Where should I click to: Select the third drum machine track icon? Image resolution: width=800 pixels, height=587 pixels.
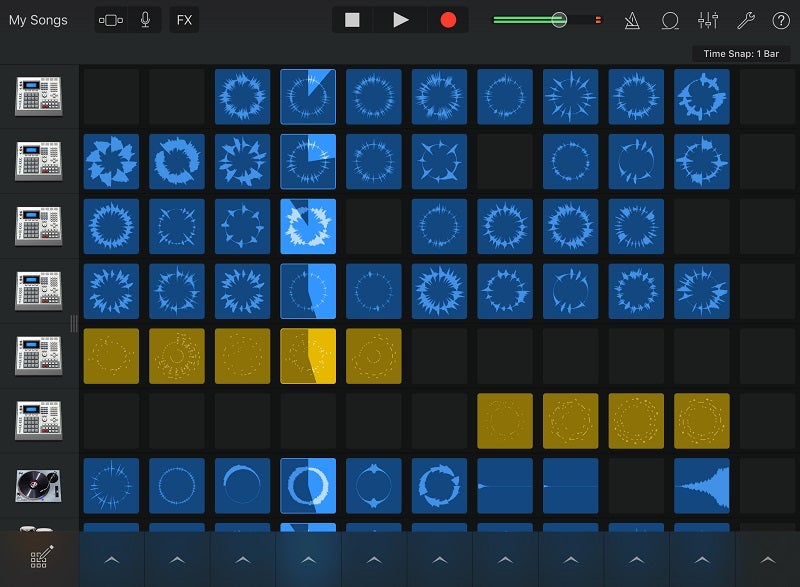(x=39, y=226)
